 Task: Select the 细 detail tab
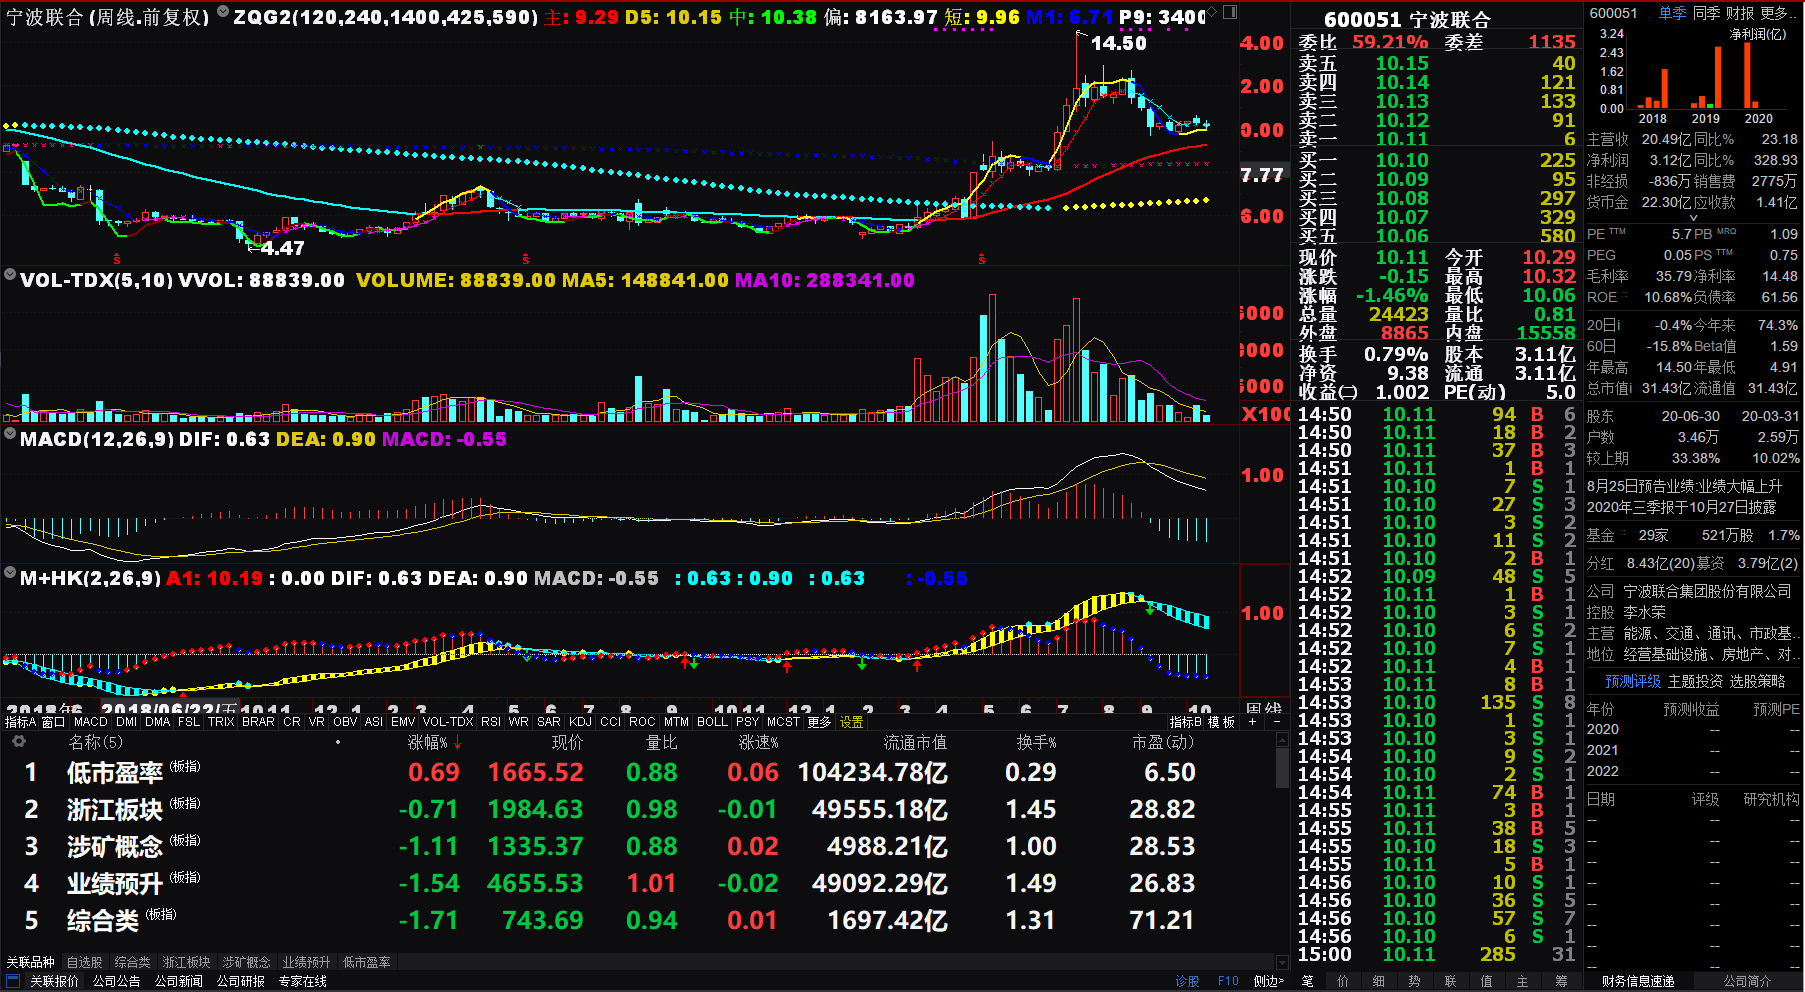(1378, 981)
